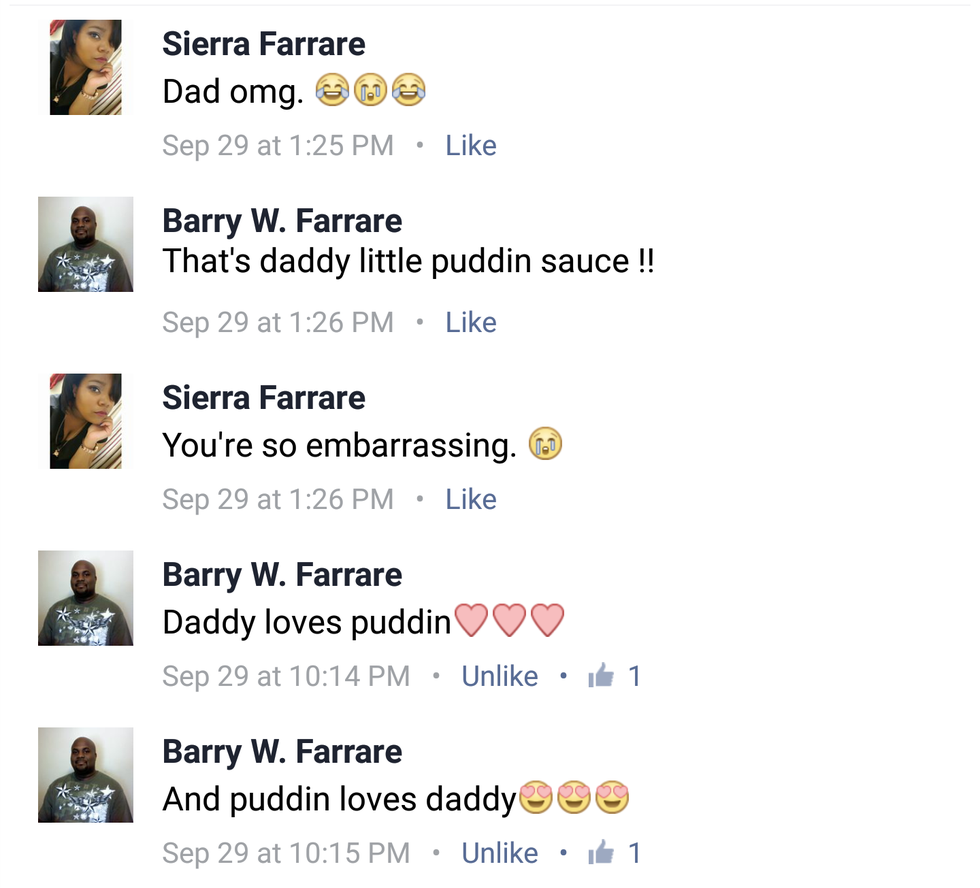
Task: Like the 'You're so embarrassing.' comment
Action: point(471,499)
